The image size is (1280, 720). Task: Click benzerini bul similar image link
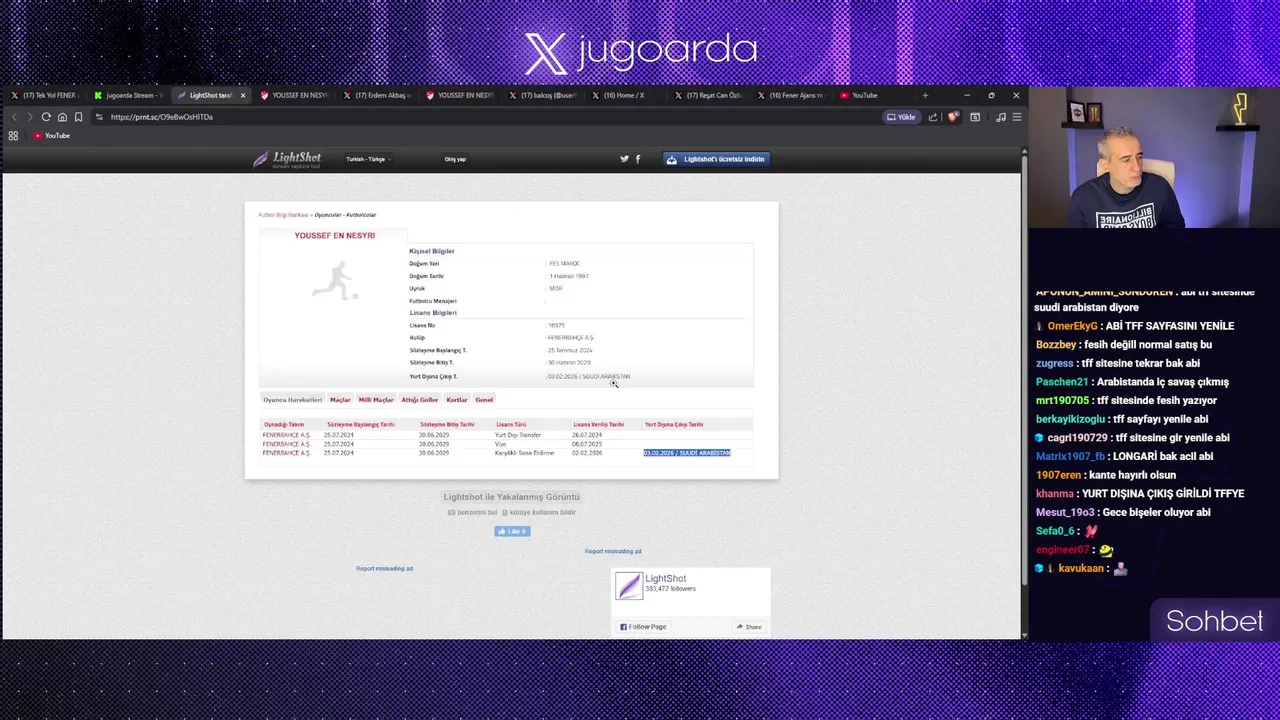click(472, 512)
